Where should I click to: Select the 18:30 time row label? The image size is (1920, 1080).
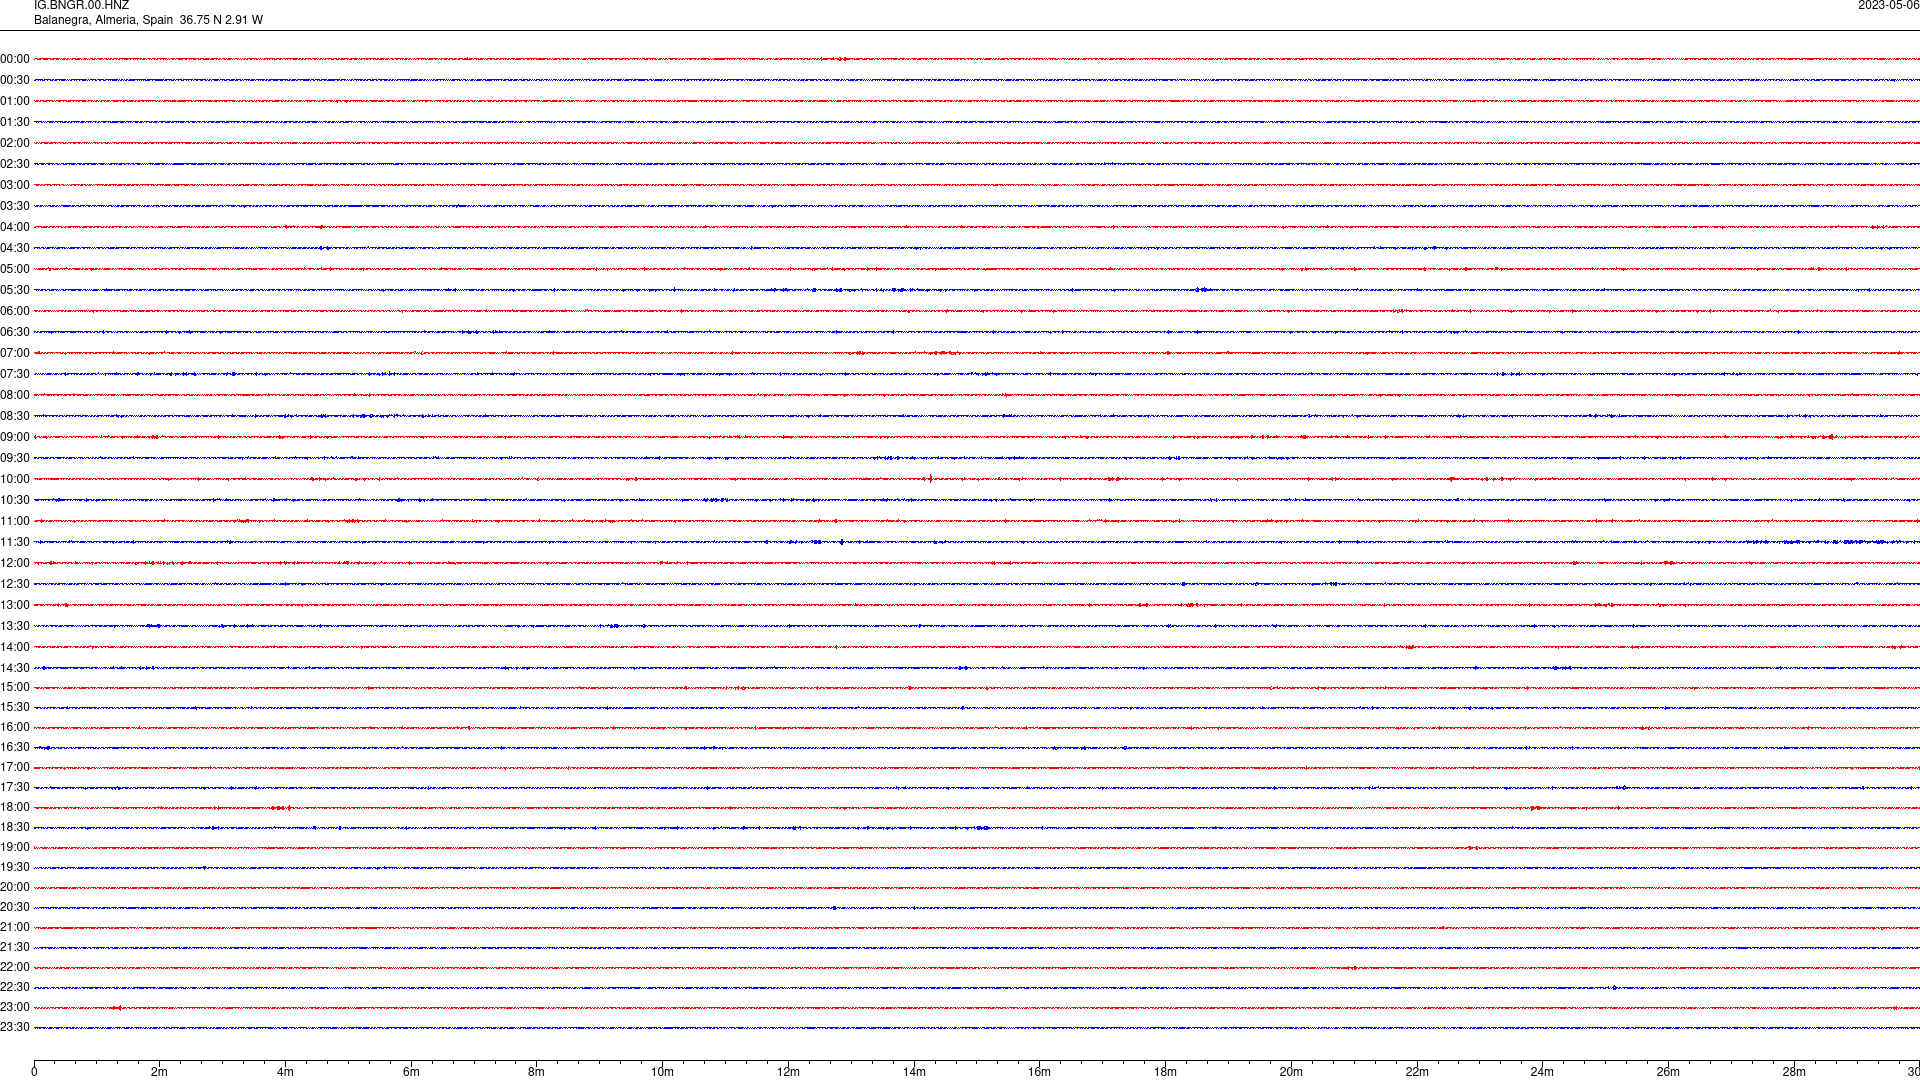point(15,827)
